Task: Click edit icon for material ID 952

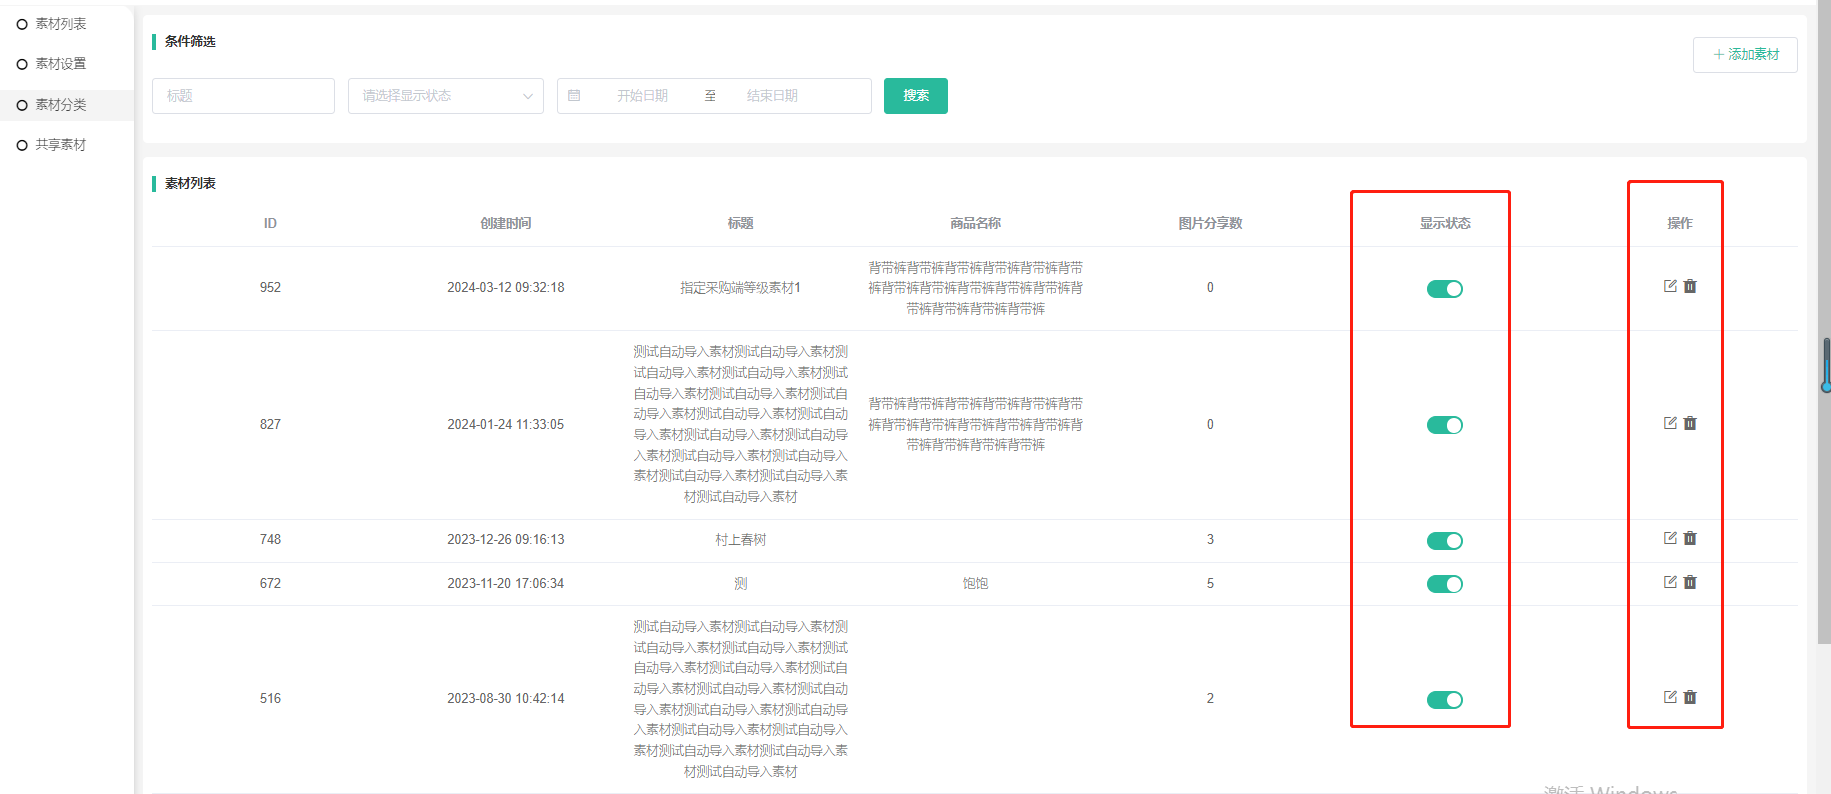Action: click(1669, 286)
